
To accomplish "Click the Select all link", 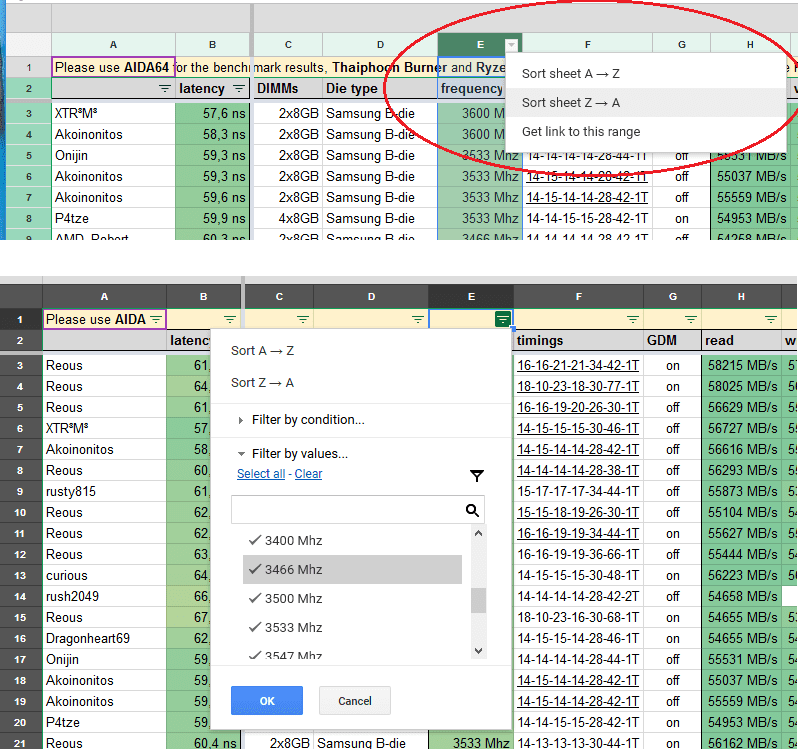I will (261, 474).
